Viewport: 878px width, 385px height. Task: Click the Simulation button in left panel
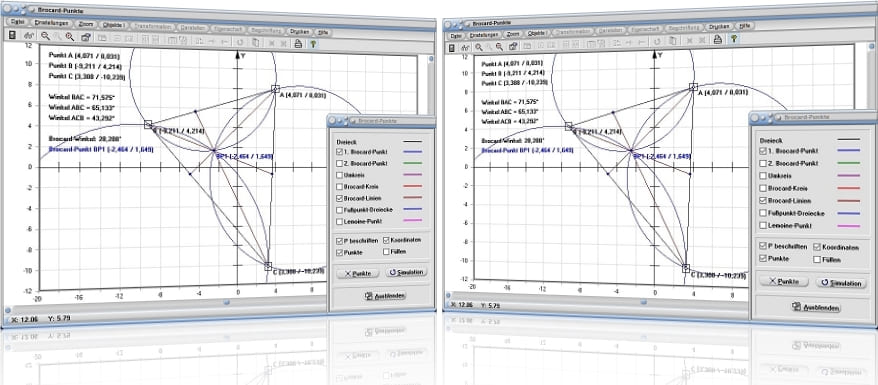click(x=406, y=272)
